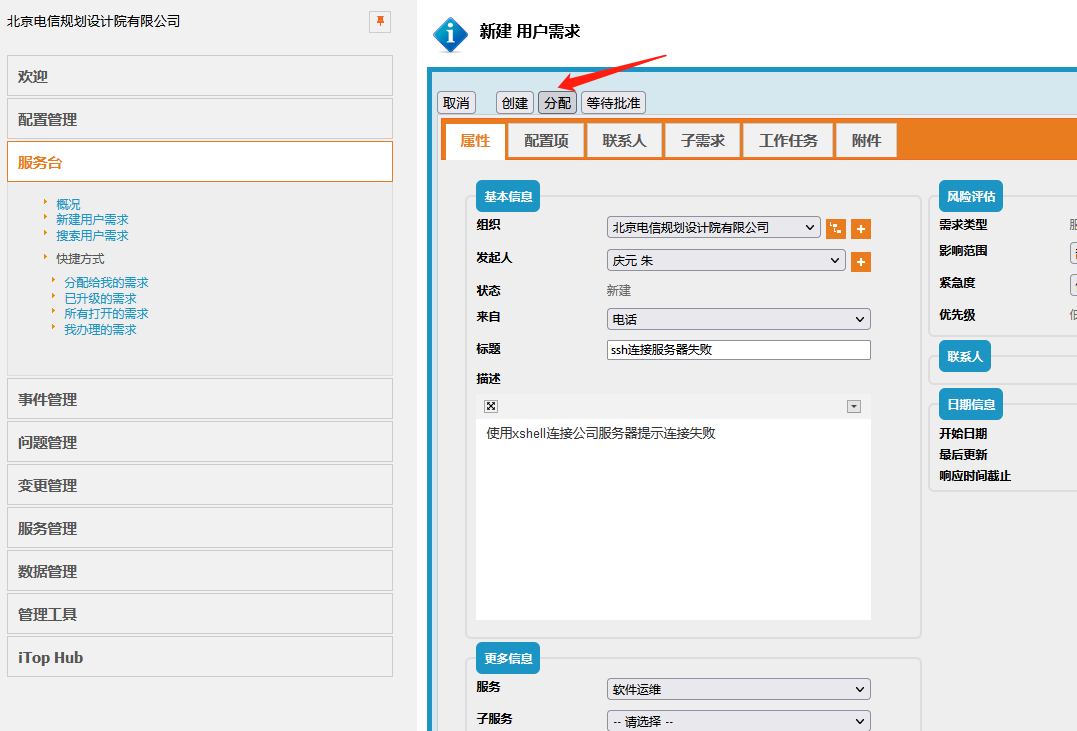Click the 新建 status value
Image resolution: width=1077 pixels, height=731 pixels.
619,291
